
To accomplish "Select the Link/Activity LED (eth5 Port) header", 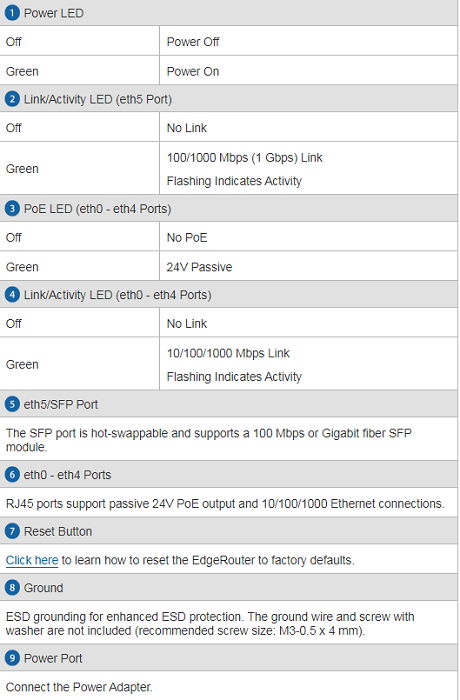I will click(x=229, y=99).
